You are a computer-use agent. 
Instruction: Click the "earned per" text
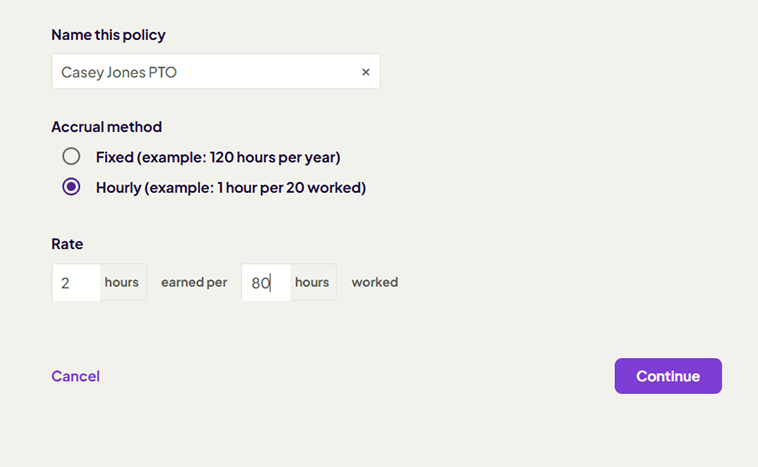point(194,283)
